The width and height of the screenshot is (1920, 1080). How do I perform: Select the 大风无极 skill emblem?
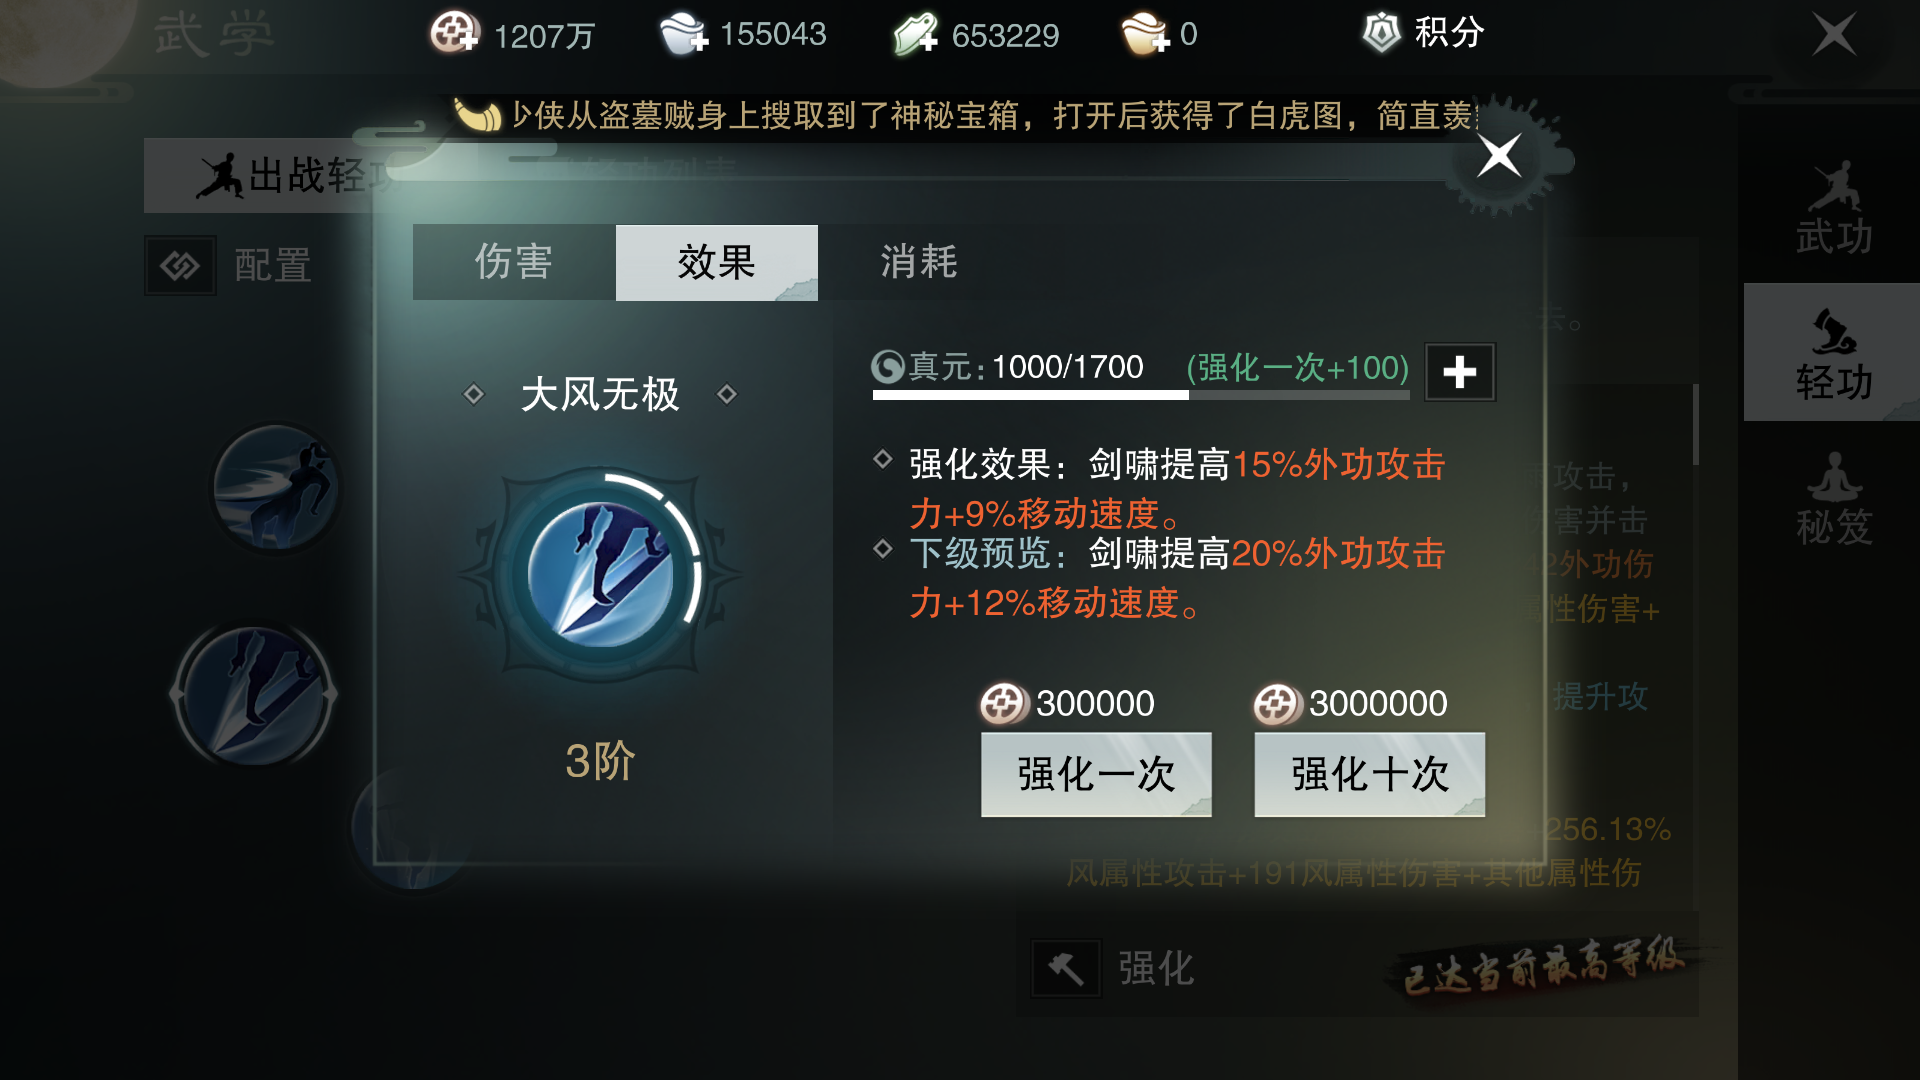click(x=600, y=574)
